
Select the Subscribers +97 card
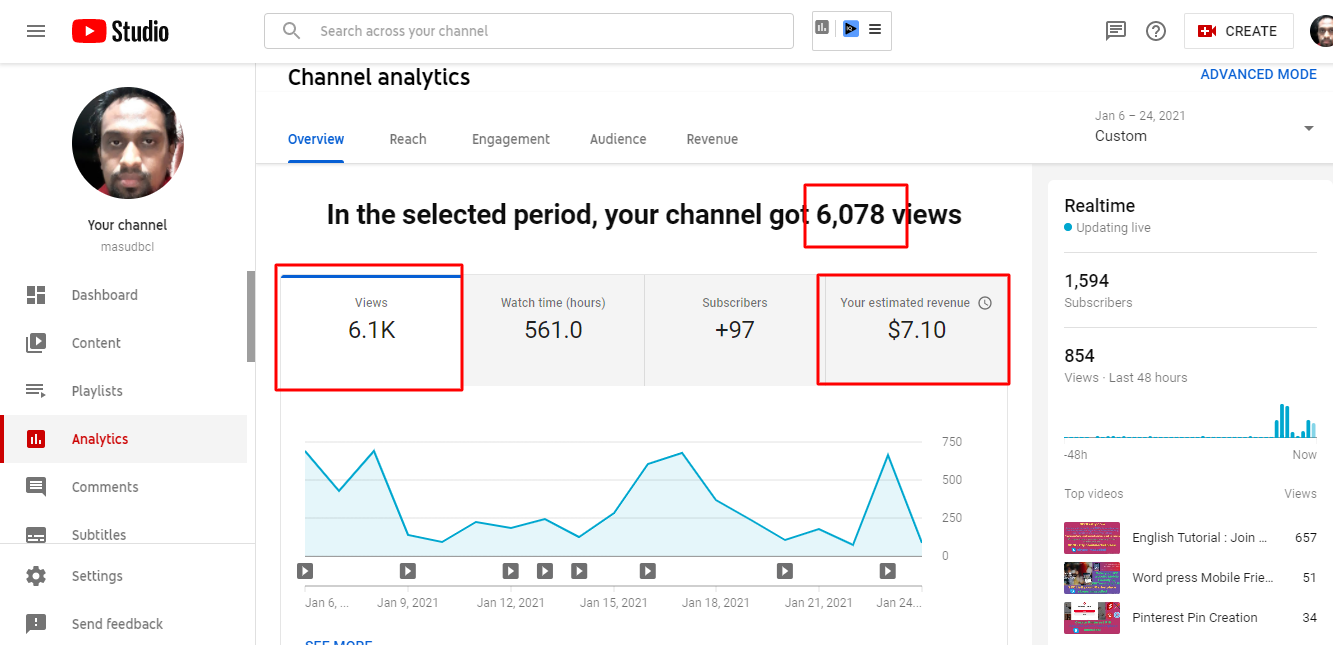click(735, 330)
